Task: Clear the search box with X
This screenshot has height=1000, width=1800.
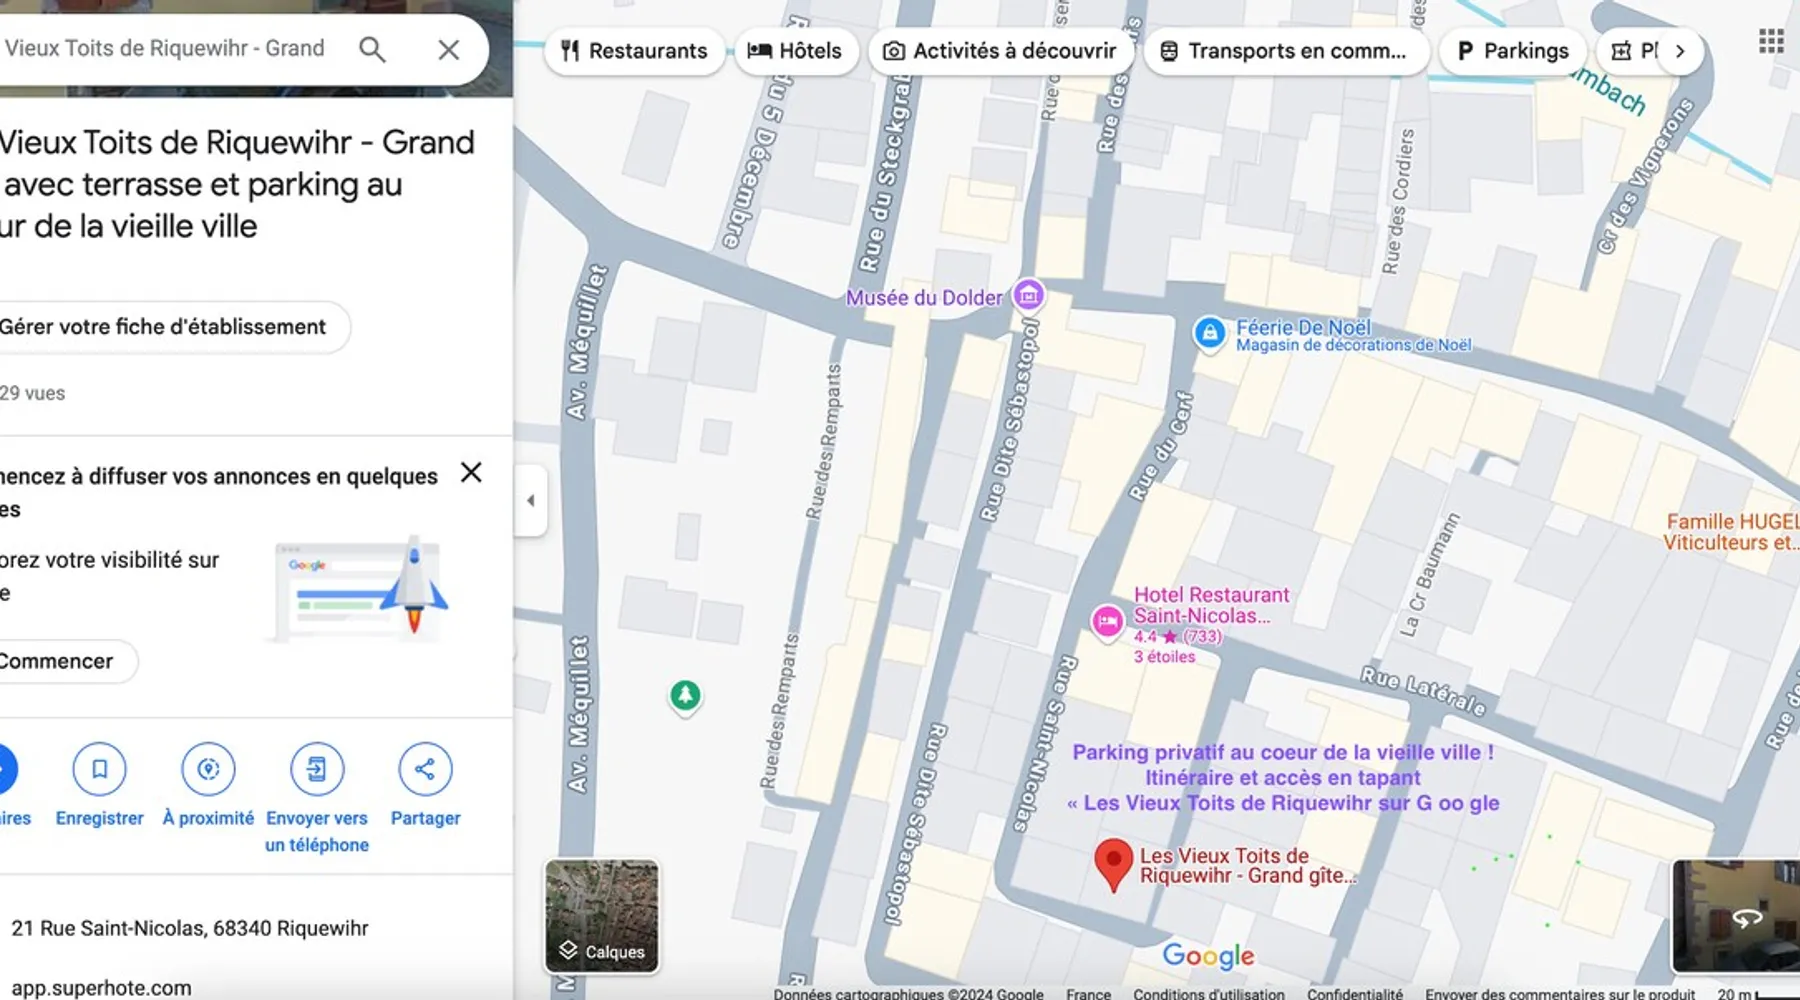Action: click(x=449, y=50)
